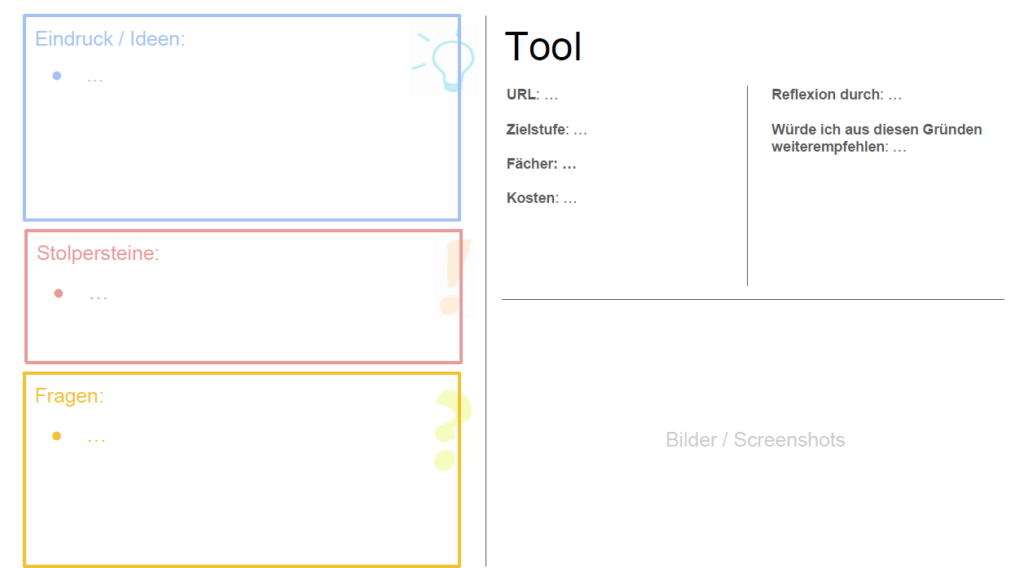1024x568 pixels.
Task: Click the ellipsis text under Stolpersteine
Action: 98,295
